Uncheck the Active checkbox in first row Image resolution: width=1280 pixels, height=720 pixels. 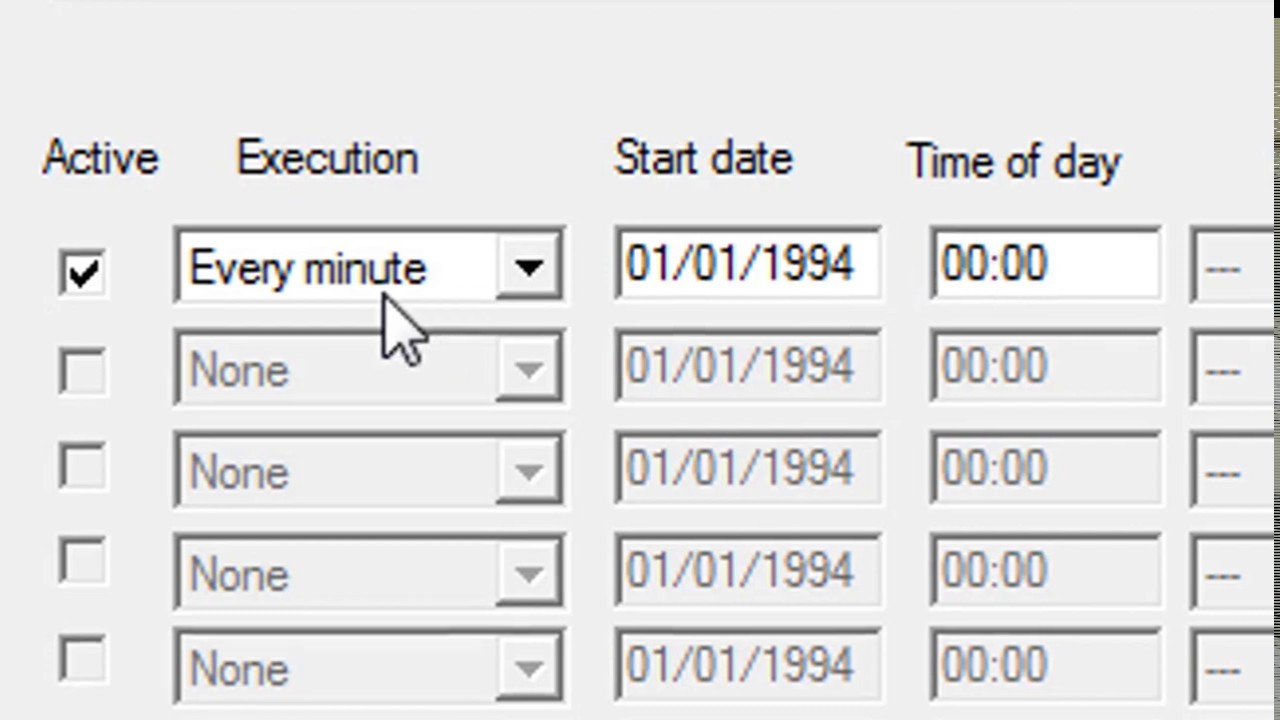click(82, 272)
